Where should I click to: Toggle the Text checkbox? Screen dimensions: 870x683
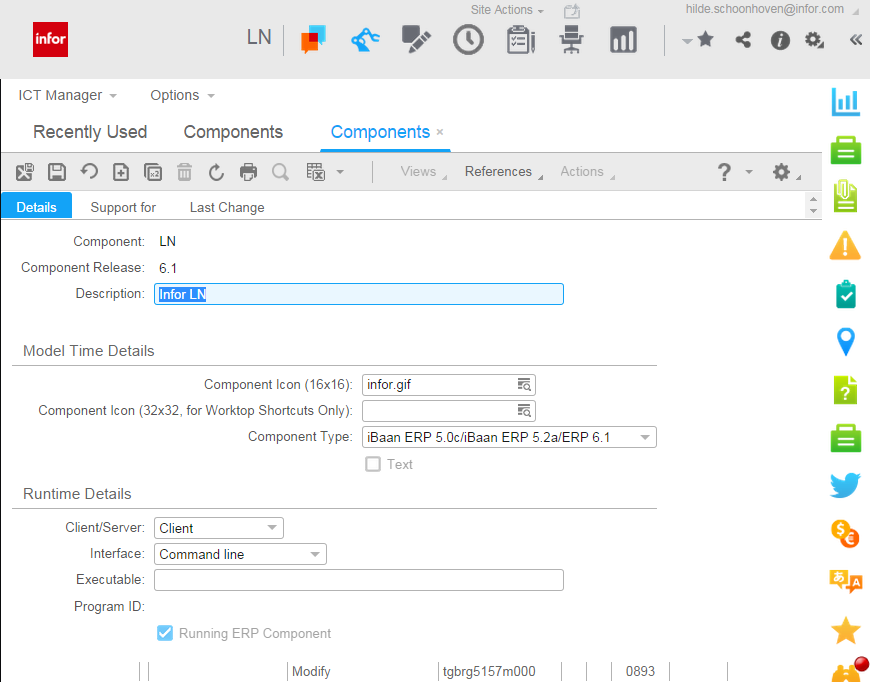click(x=373, y=464)
